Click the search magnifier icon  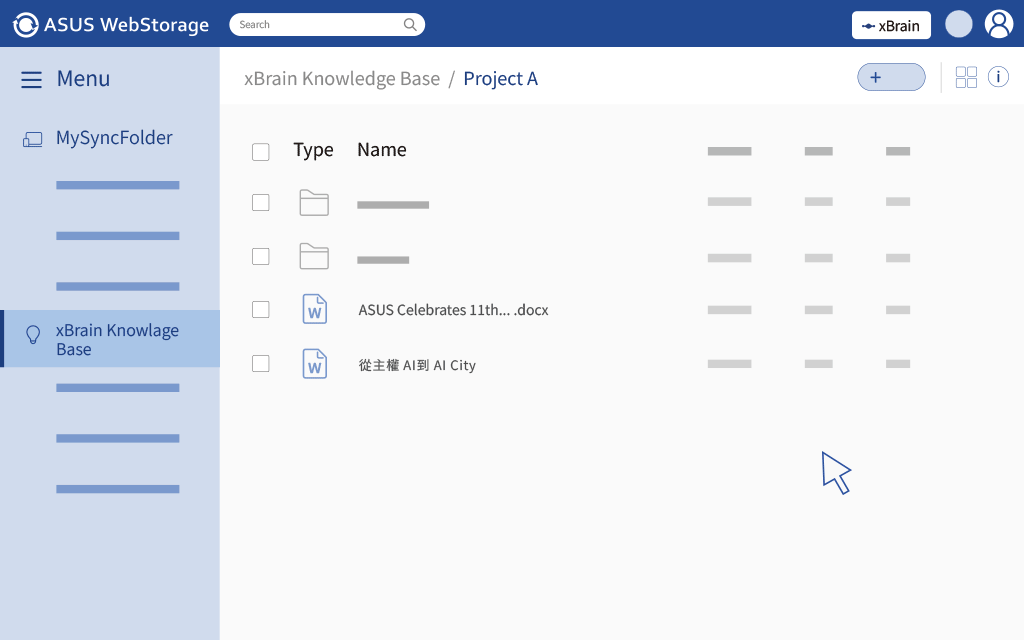(x=410, y=25)
